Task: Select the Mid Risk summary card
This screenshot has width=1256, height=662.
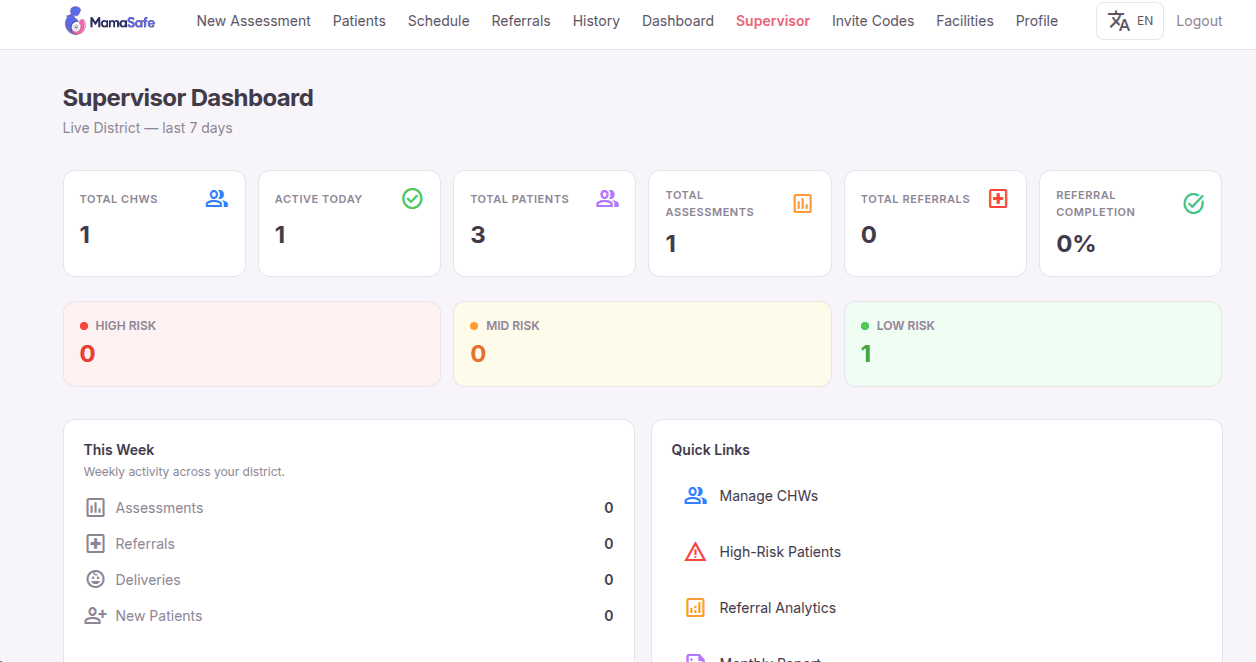Action: pos(642,344)
